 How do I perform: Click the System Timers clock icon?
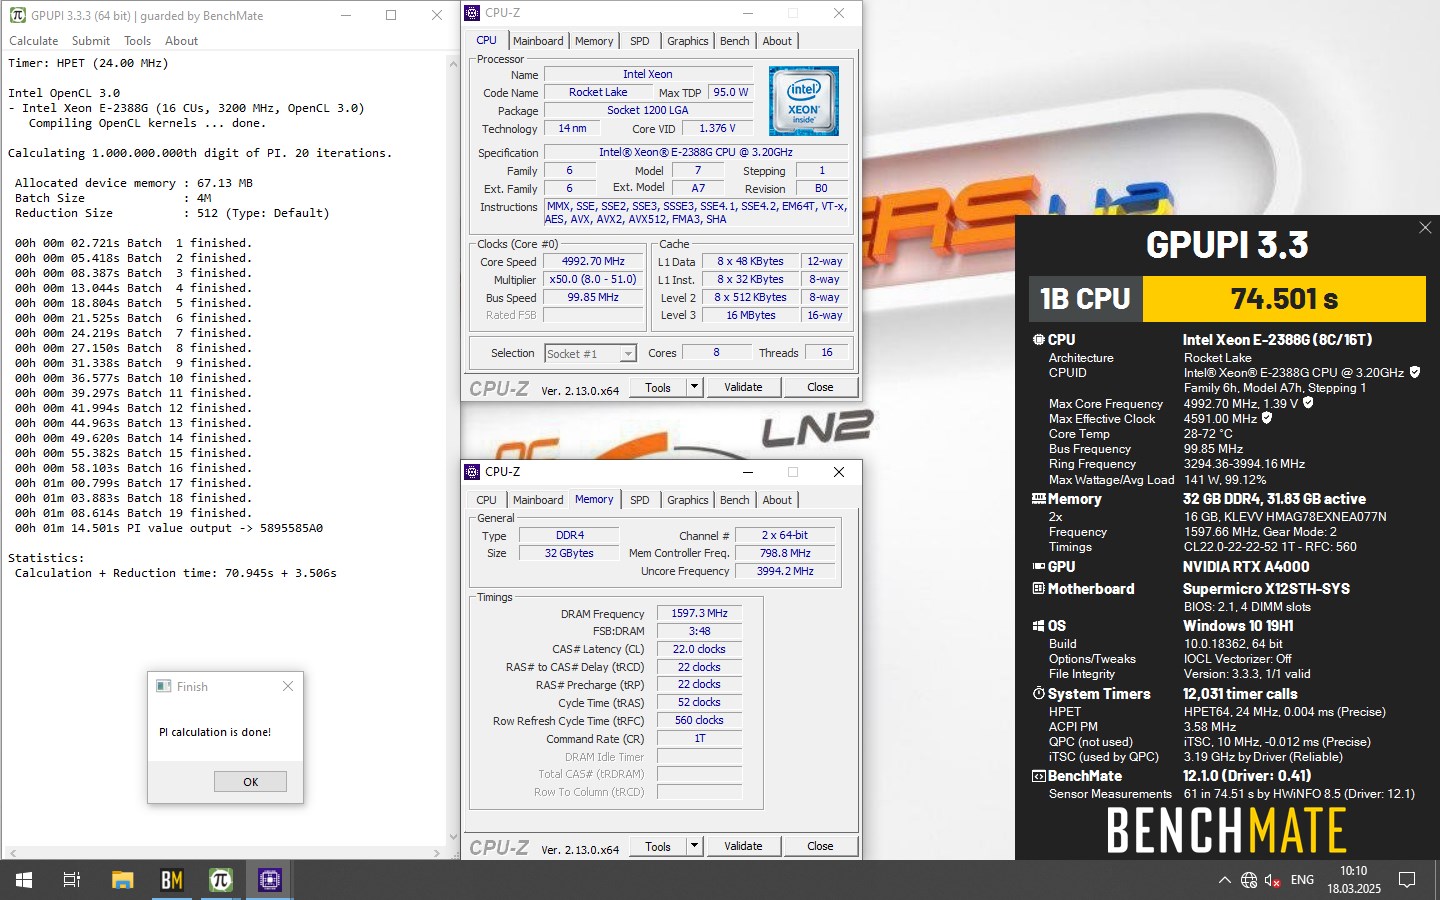click(1038, 693)
